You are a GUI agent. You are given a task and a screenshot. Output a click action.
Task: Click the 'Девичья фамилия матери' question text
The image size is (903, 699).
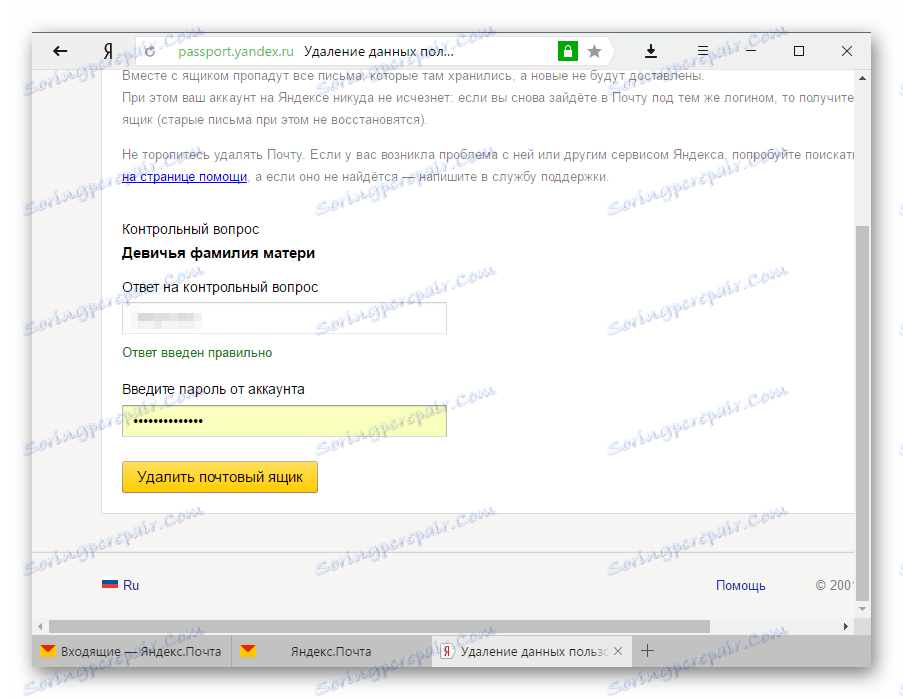coord(218,253)
